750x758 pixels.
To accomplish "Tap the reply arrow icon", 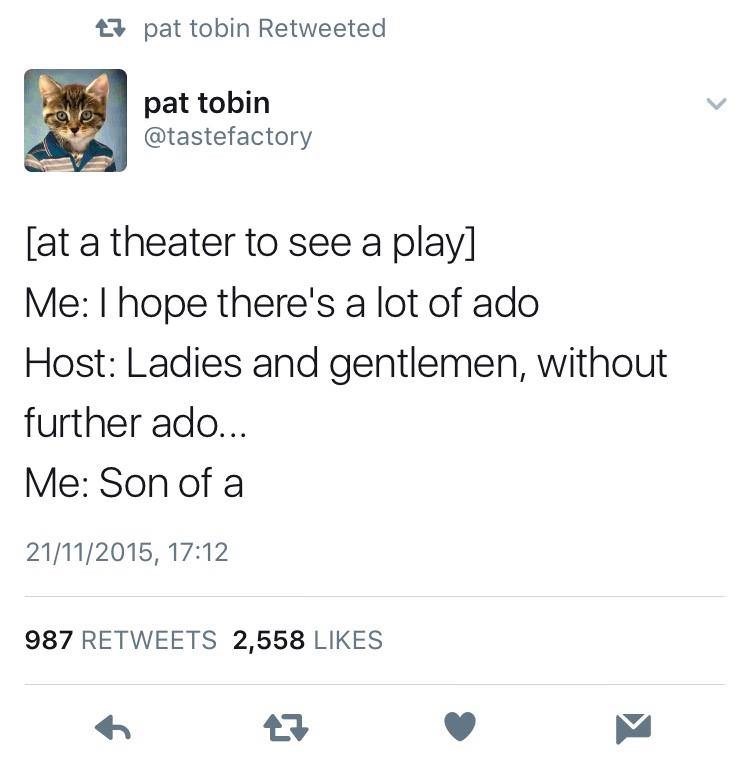I will (x=113, y=728).
